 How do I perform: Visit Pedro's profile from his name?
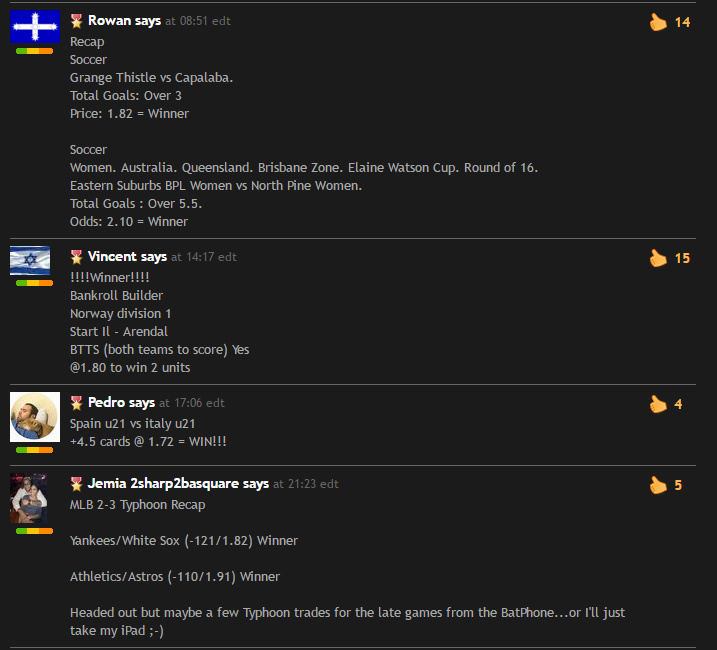click(107, 403)
